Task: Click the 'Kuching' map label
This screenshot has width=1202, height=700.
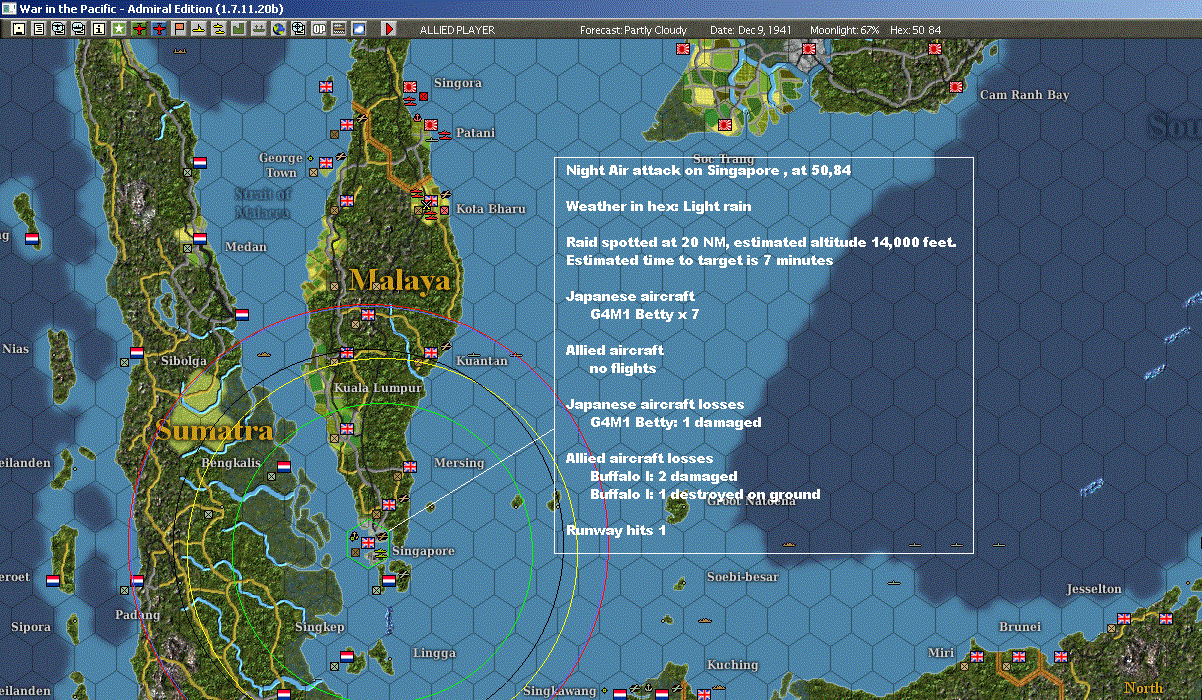Action: 732,665
